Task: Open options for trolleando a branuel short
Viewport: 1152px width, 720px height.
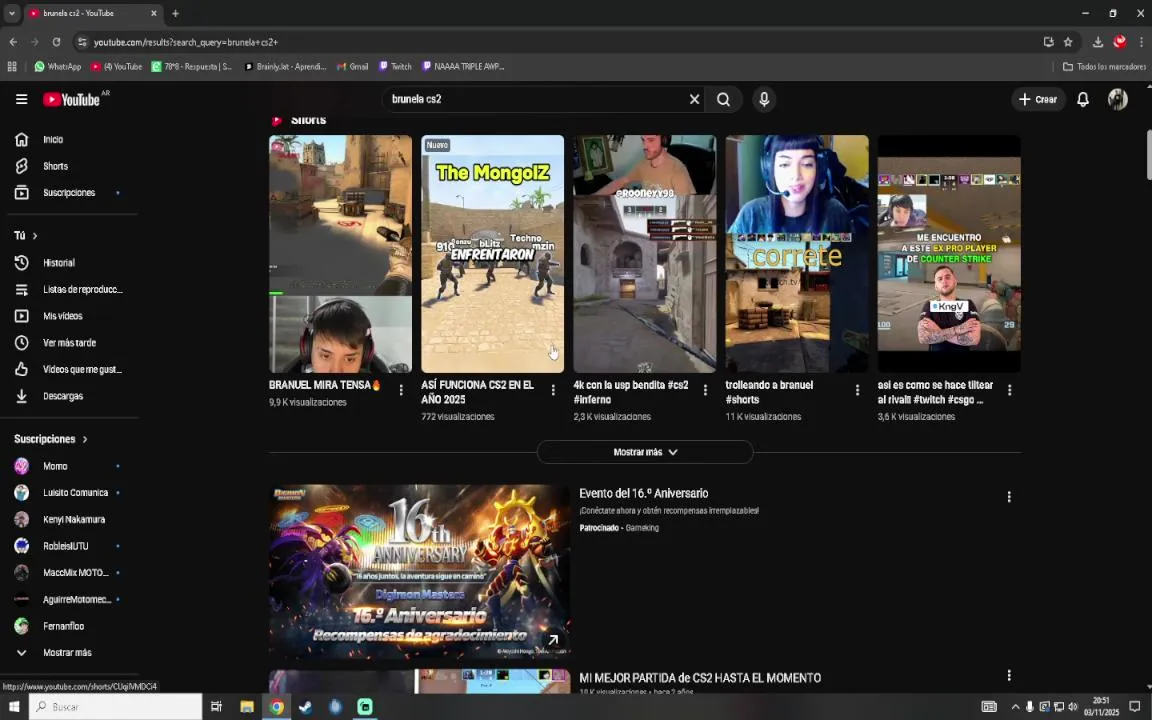Action: tap(857, 390)
